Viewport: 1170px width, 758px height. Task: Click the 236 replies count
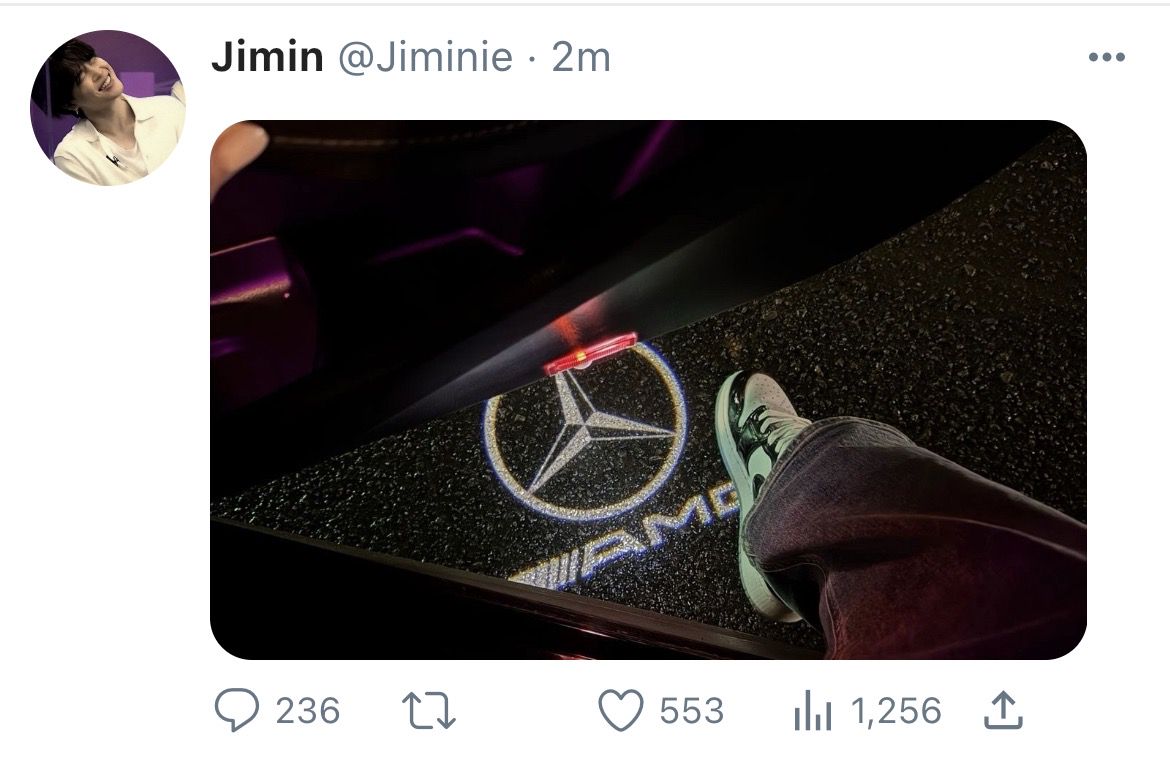307,710
